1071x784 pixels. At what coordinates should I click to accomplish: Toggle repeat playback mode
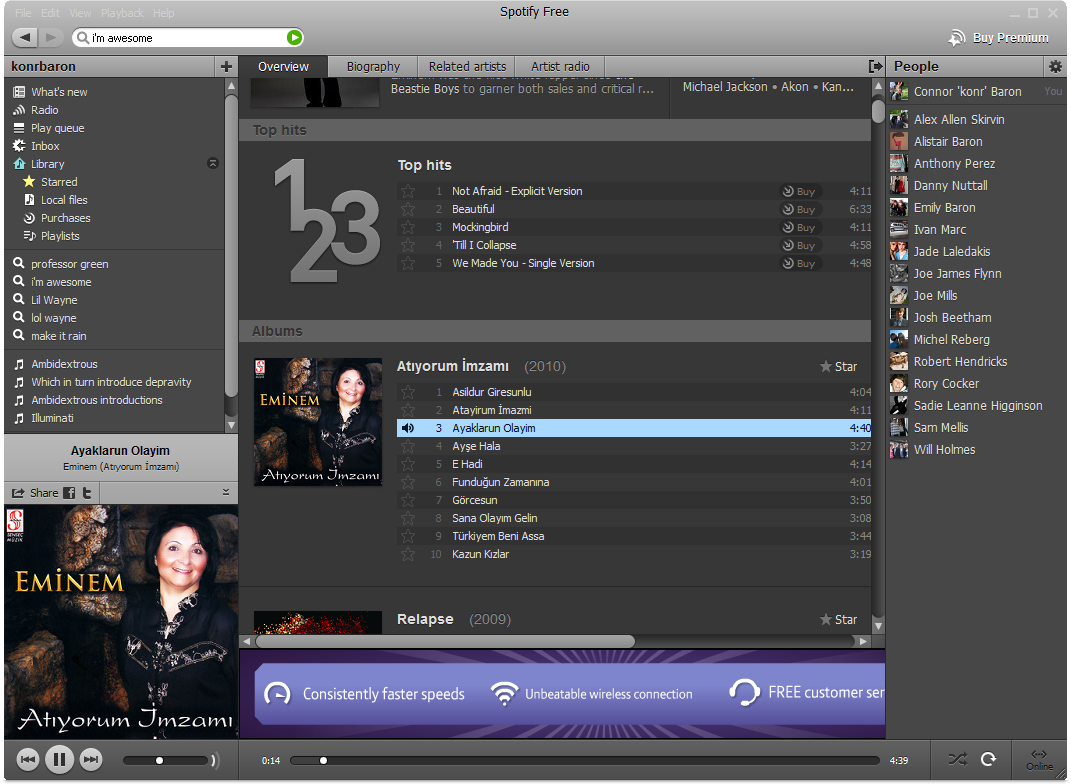tap(988, 759)
